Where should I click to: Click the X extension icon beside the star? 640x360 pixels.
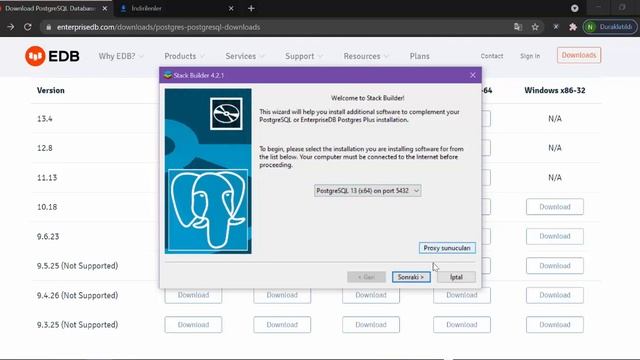556,27
